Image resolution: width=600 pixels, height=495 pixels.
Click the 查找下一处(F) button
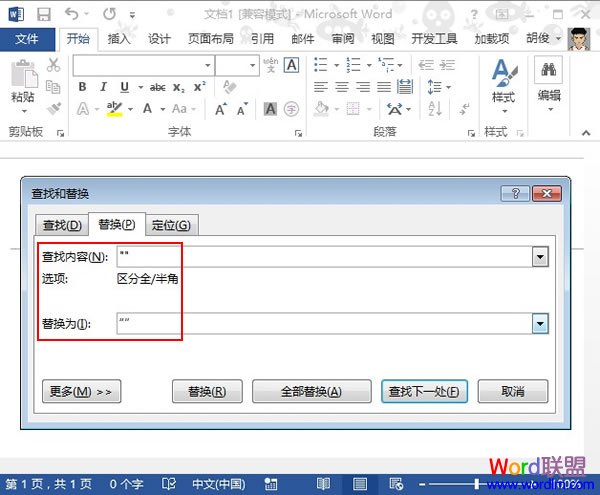(x=424, y=391)
